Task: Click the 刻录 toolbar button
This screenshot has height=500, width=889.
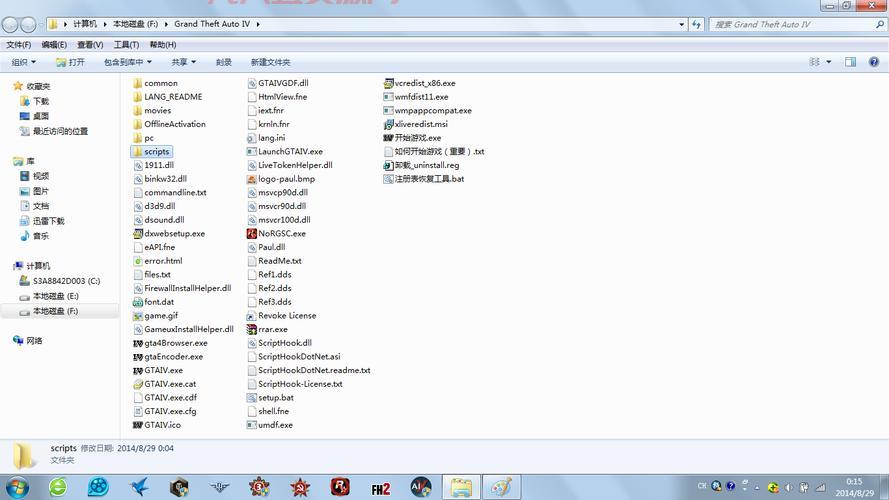Action: point(223,62)
